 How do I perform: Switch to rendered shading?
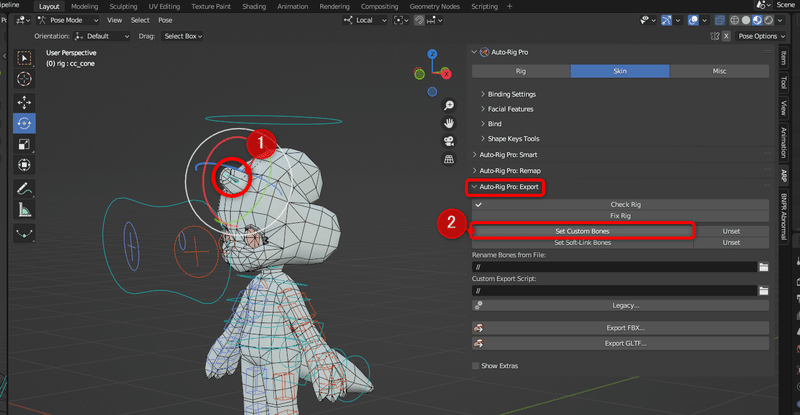[768, 20]
